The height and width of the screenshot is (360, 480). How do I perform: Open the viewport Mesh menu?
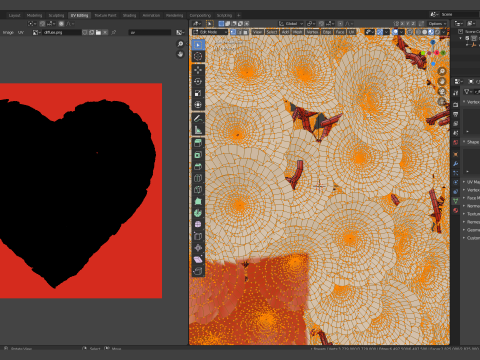[x=297, y=32]
